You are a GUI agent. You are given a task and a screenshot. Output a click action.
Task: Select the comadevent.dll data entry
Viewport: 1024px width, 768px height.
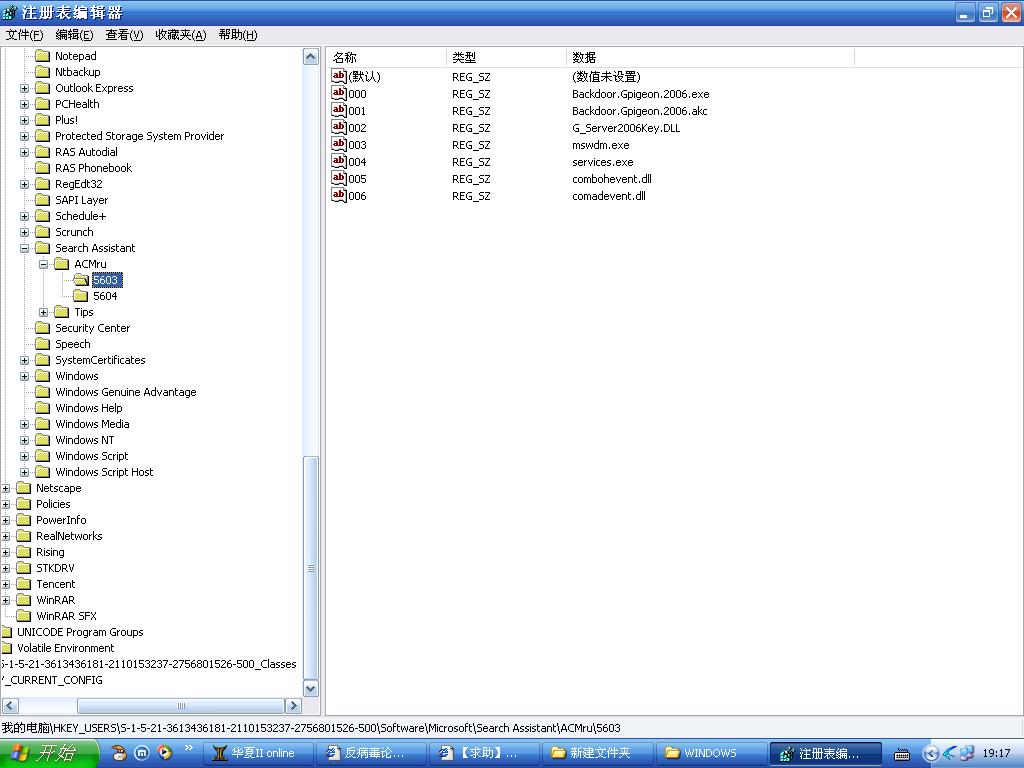point(609,196)
